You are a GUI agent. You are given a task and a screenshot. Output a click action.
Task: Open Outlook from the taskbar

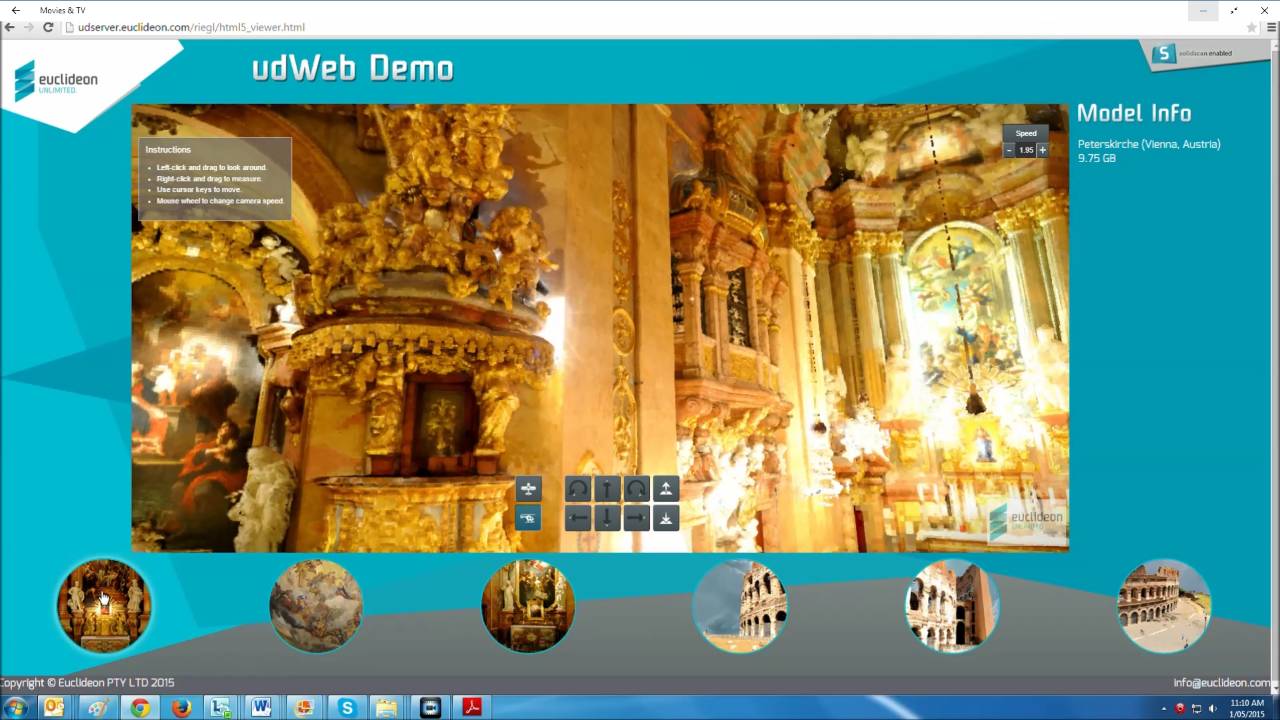(54, 708)
